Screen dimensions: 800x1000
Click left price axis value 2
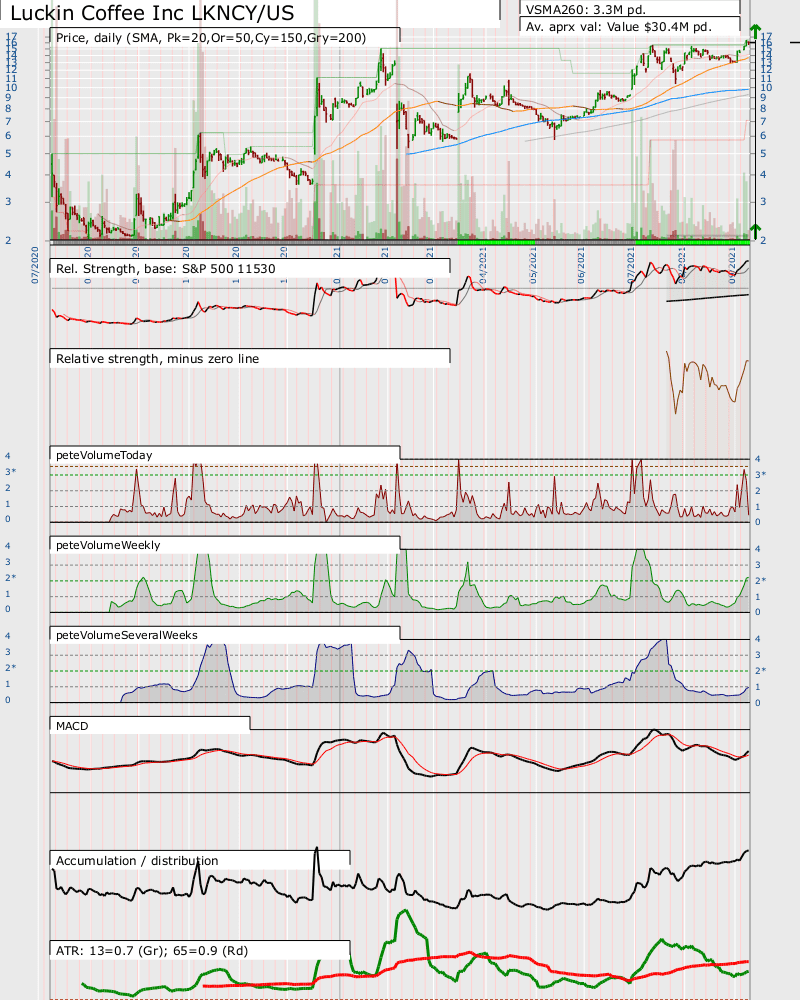click(x=8, y=240)
